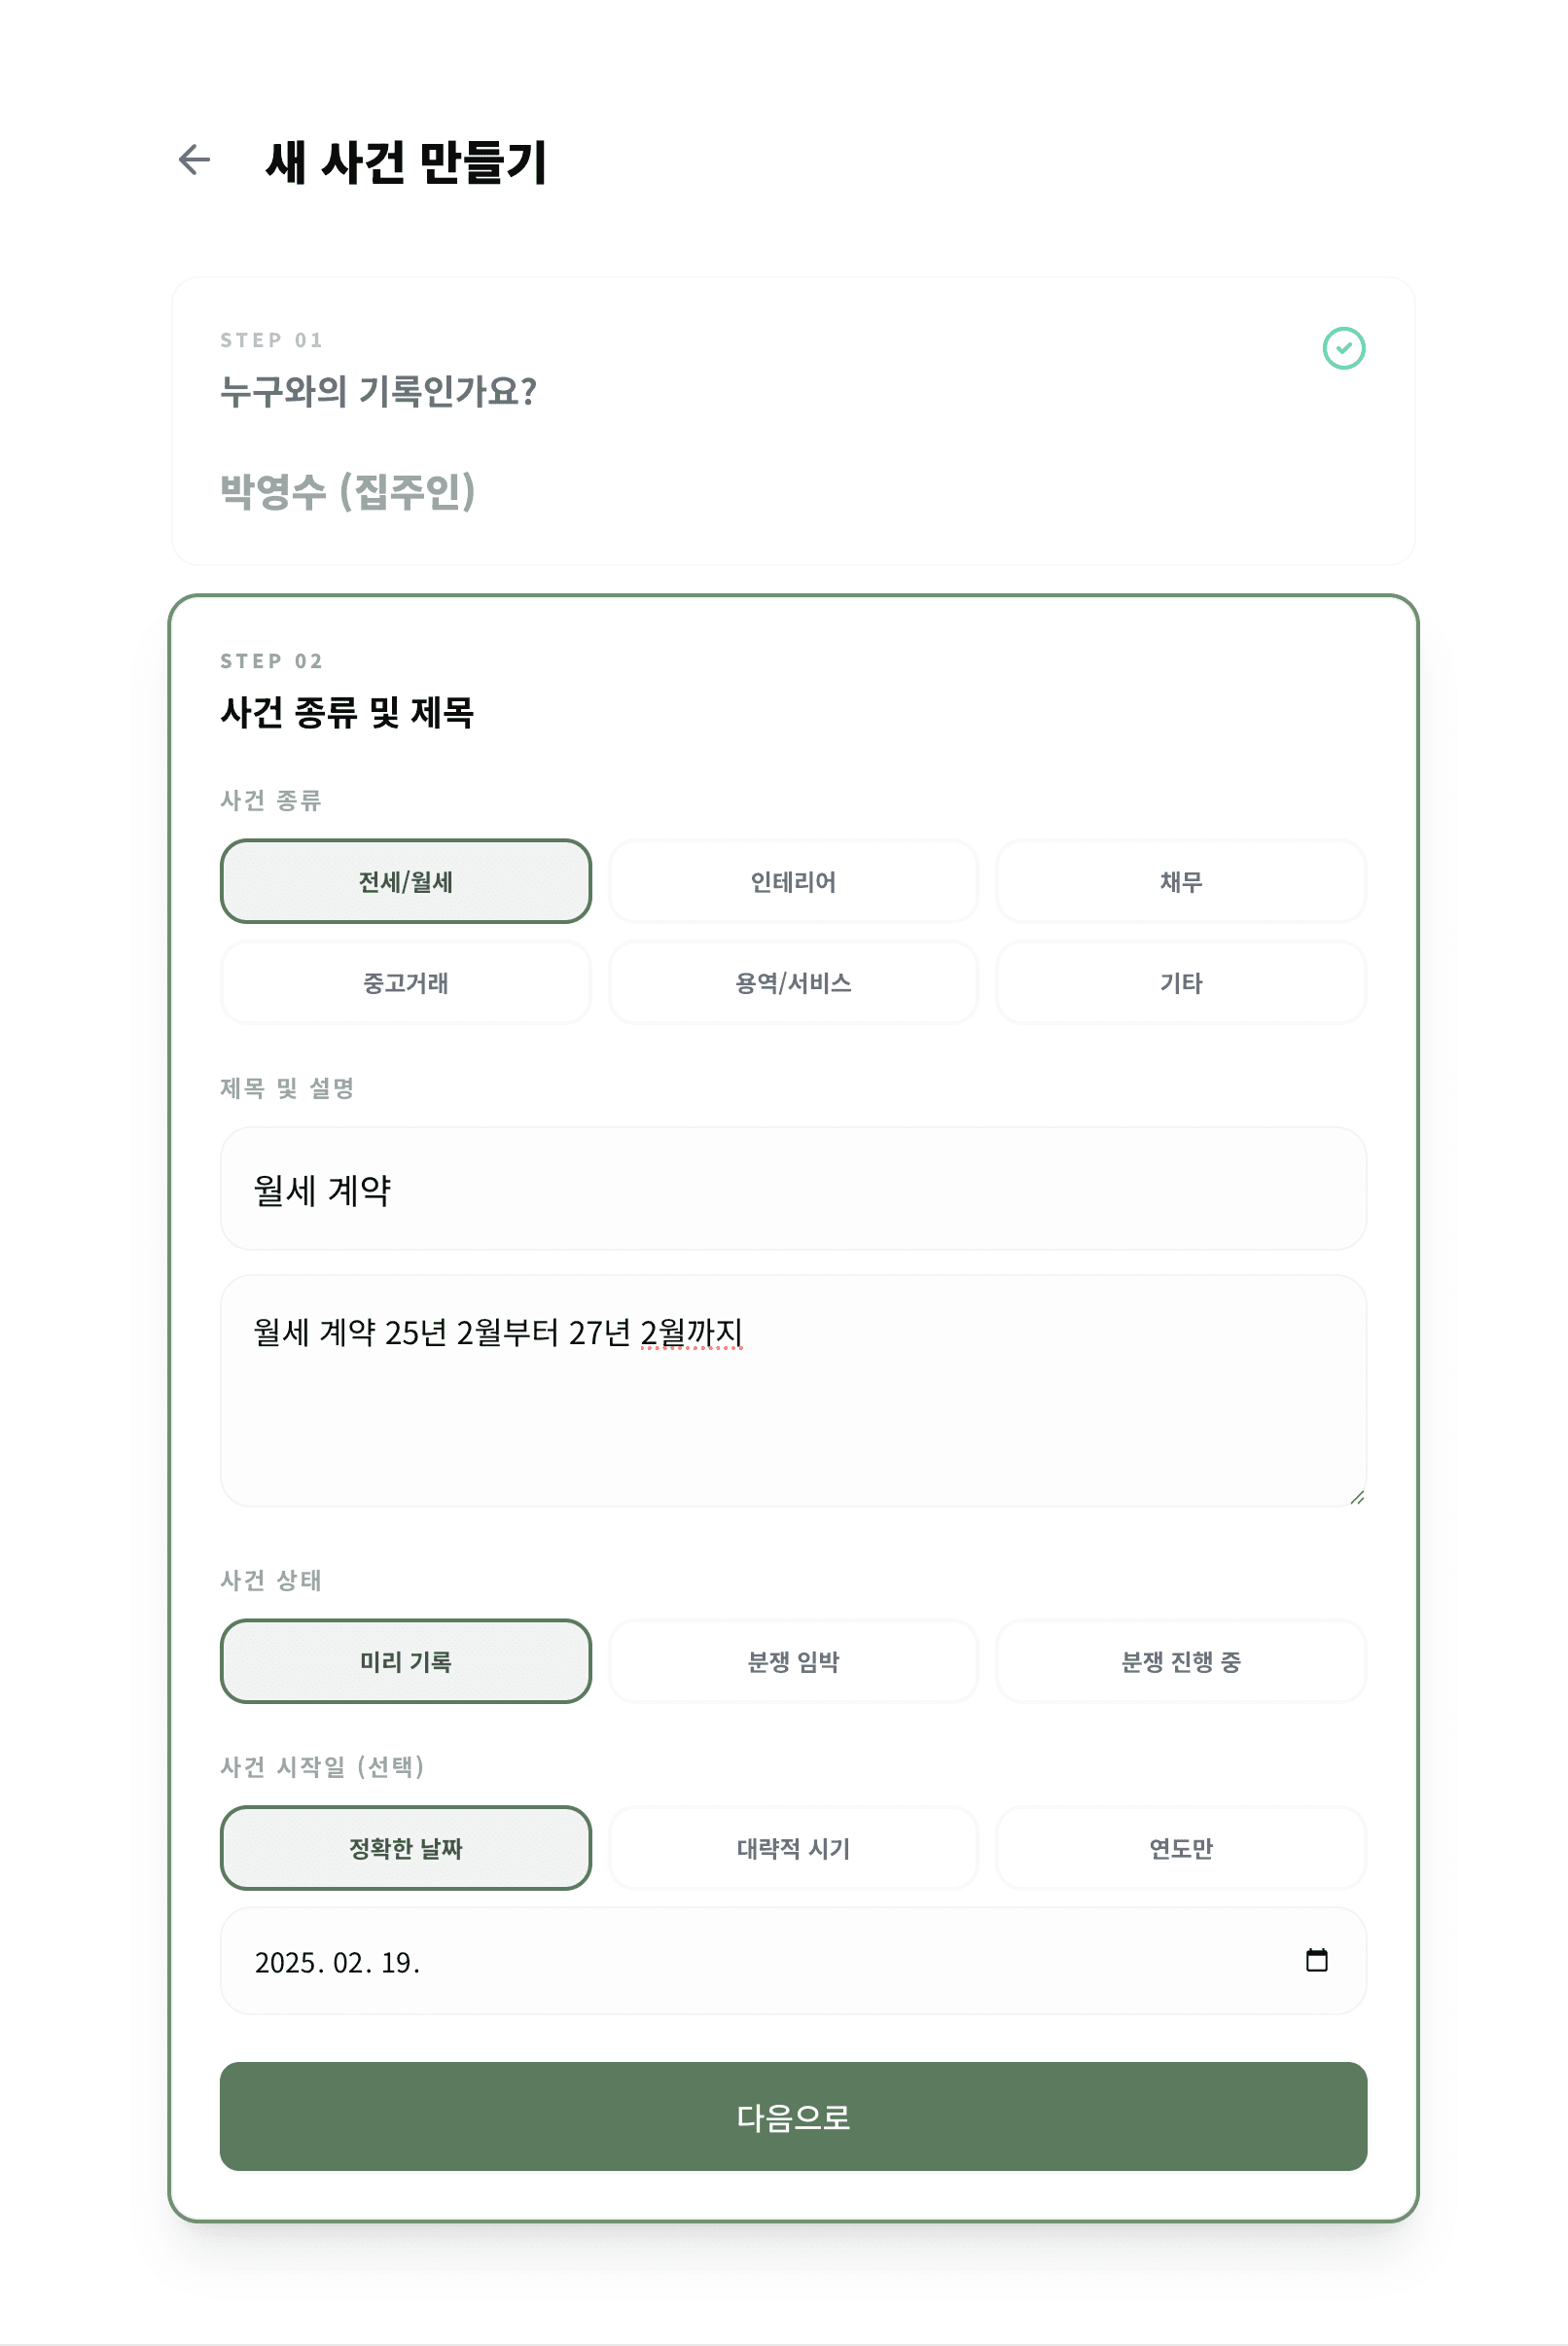
Task: Pick 중고거래 case type
Action: (x=405, y=983)
